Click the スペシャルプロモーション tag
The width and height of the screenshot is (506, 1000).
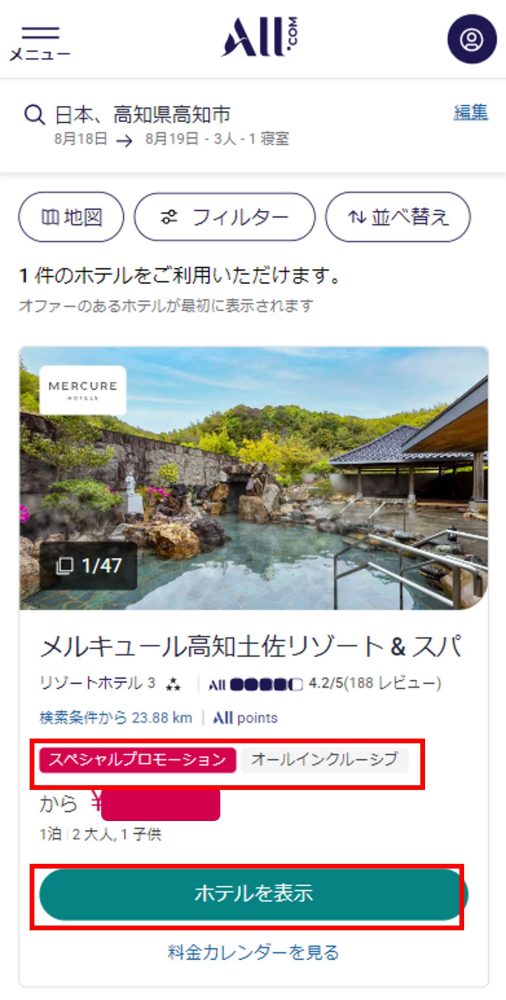138,760
